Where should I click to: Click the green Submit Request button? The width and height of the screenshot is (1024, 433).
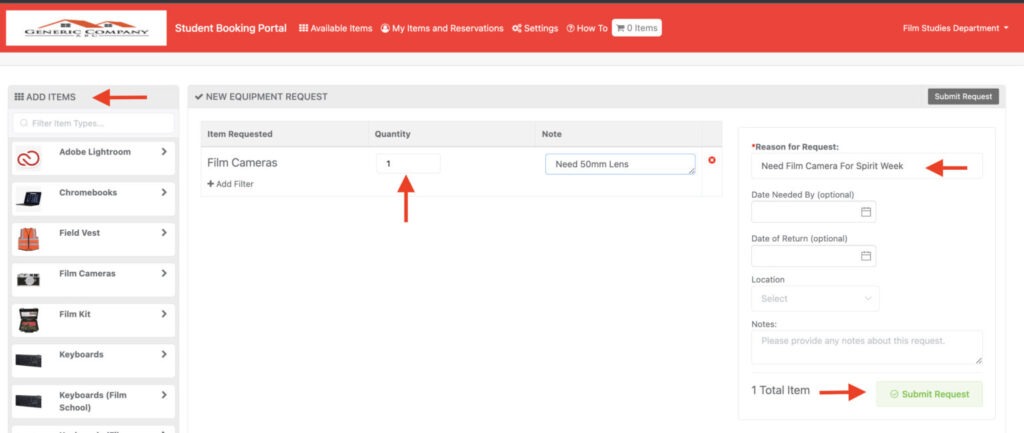(x=929, y=394)
